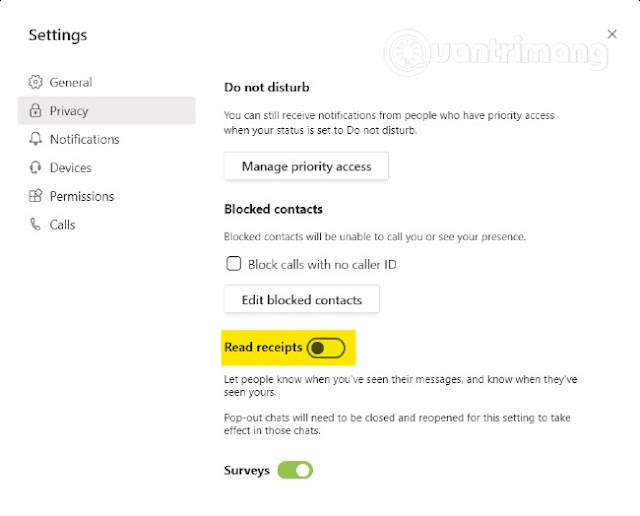The height and width of the screenshot is (516, 640).
Task: Open Edit blocked contacts
Action: pyautogui.click(x=301, y=299)
